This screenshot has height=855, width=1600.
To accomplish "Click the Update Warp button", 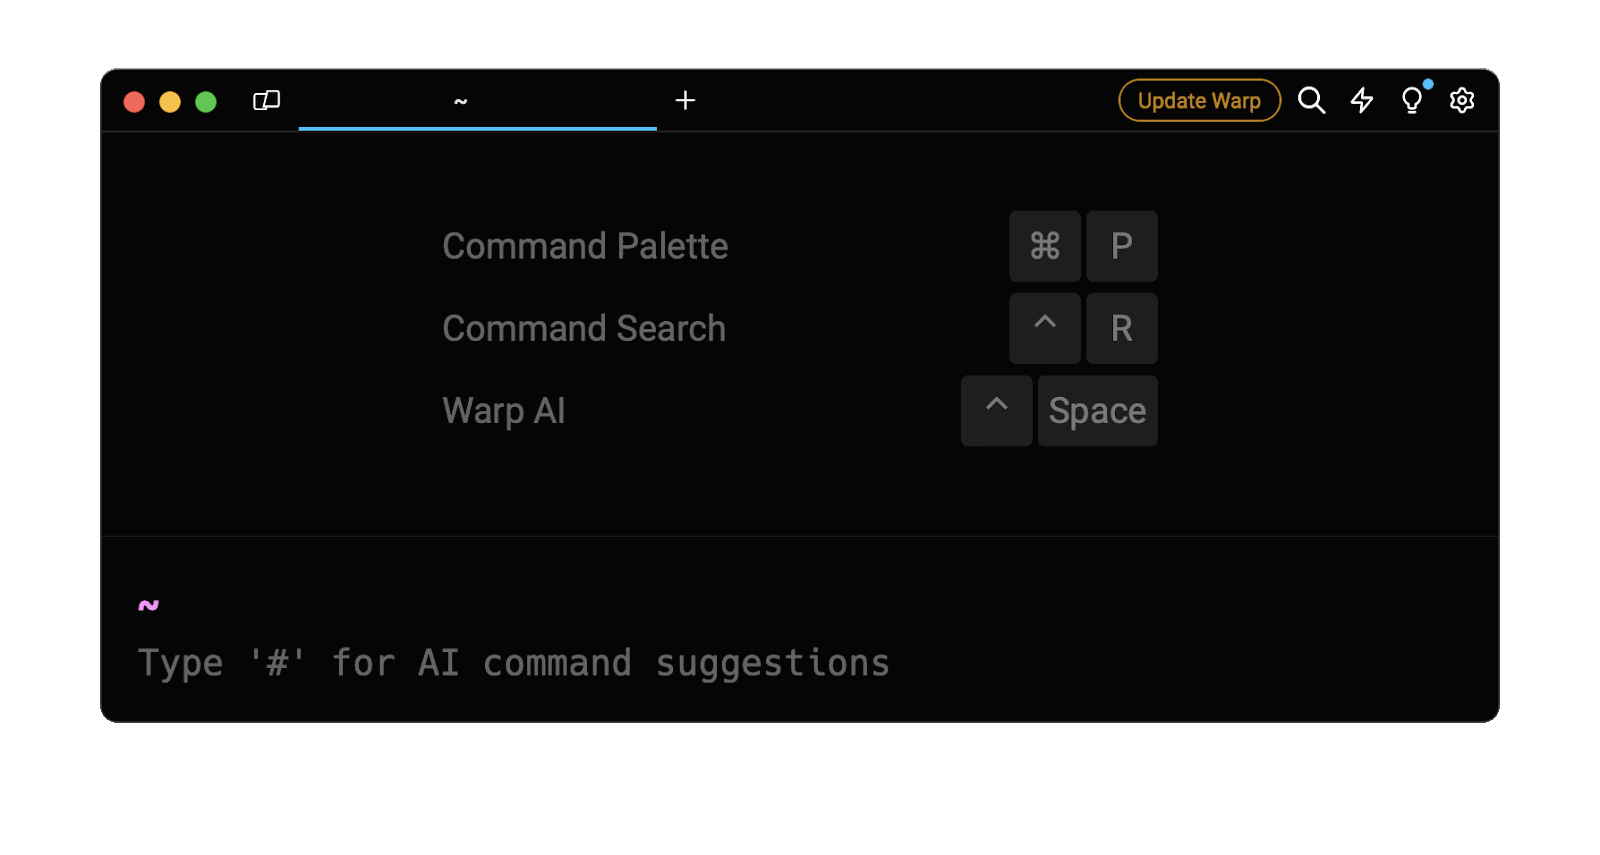I will pyautogui.click(x=1199, y=100).
